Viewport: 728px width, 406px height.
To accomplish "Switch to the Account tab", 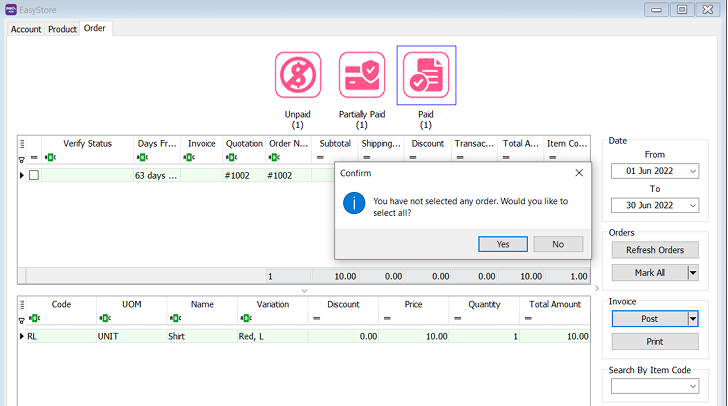I will [26, 29].
